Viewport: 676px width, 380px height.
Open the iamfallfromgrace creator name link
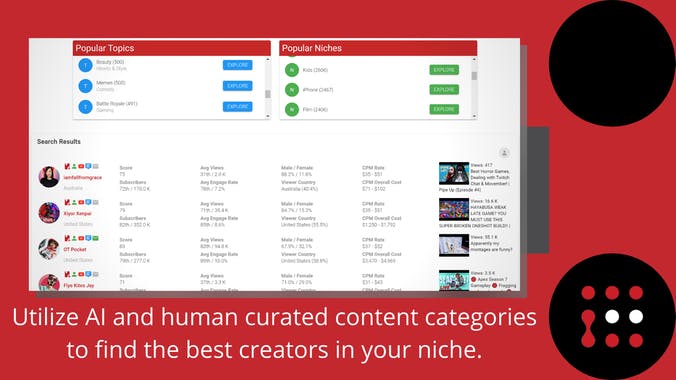click(83, 177)
